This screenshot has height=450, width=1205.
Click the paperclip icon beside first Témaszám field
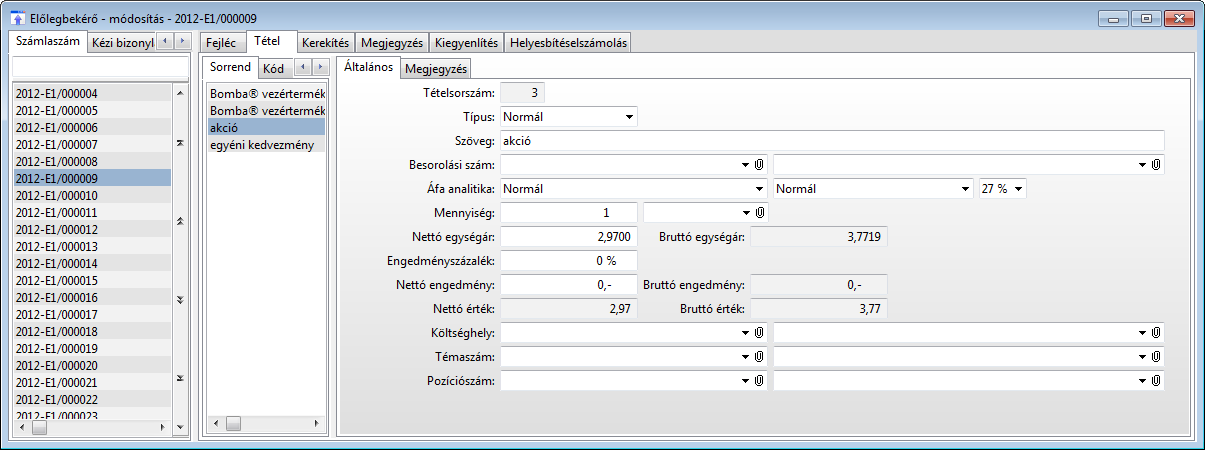[759, 356]
